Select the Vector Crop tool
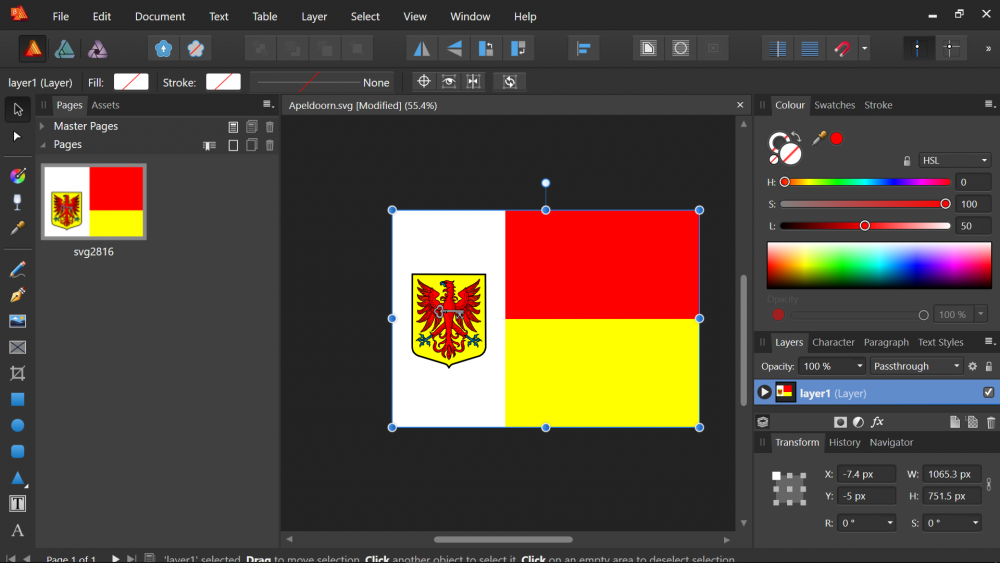The image size is (1000, 563). point(17,374)
